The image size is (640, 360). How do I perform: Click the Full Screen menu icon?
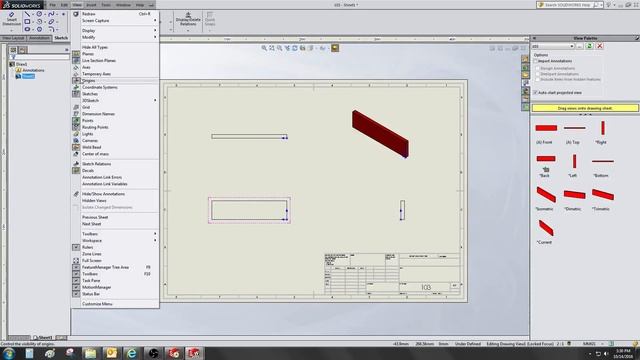[76, 260]
